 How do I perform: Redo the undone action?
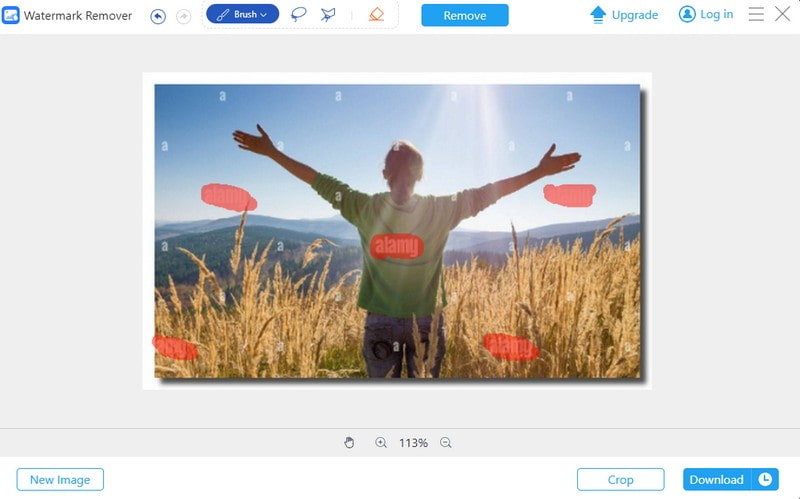[183, 16]
